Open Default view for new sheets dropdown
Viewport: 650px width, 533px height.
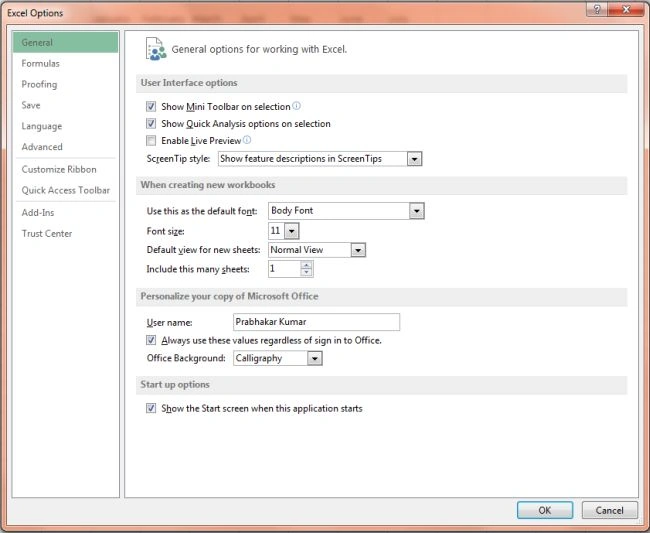click(x=358, y=250)
